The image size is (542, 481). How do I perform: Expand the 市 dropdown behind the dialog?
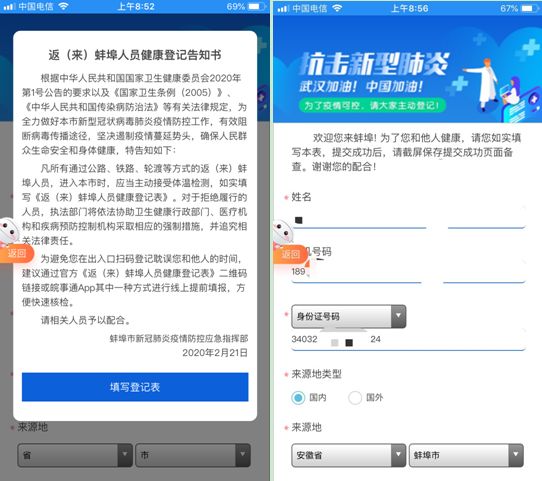point(193,455)
